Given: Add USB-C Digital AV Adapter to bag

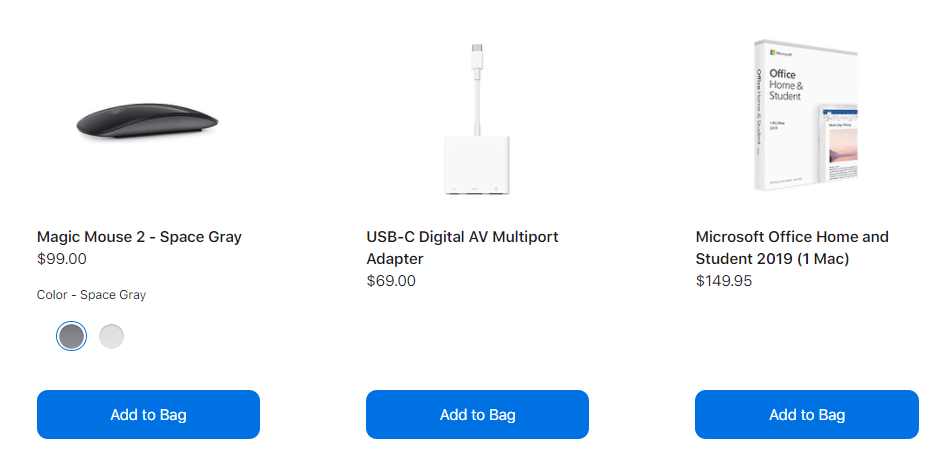Looking at the screenshot, I should pyautogui.click(x=477, y=415).
